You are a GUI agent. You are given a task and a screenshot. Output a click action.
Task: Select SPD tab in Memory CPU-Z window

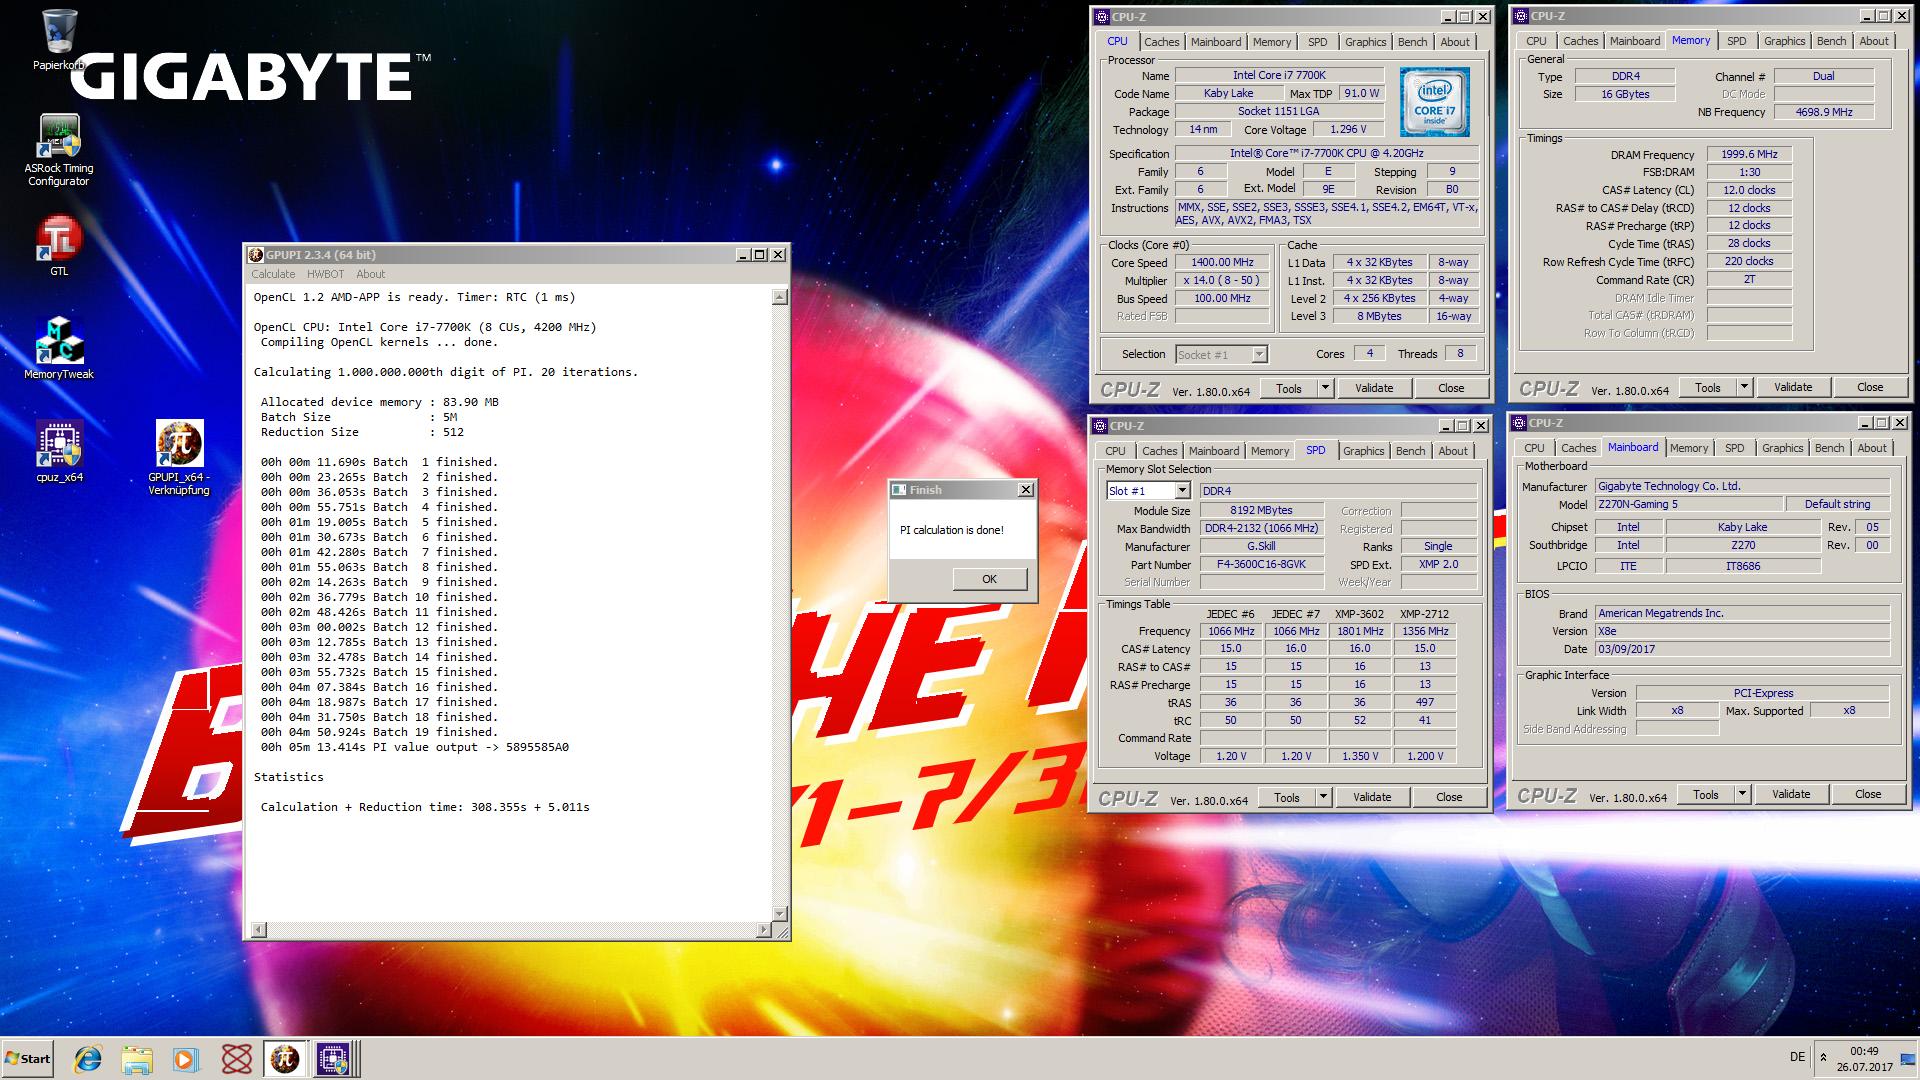pyautogui.click(x=1736, y=41)
